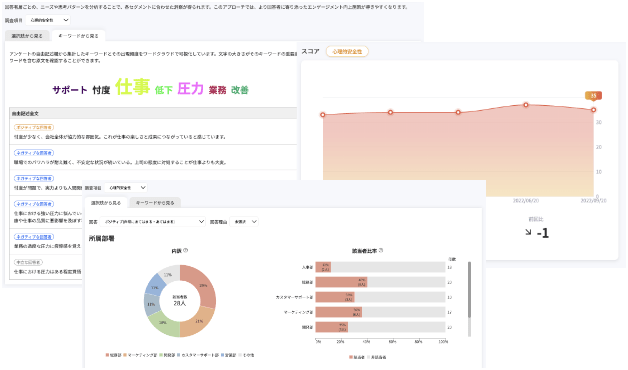This screenshot has height=370, width=628.
Task: Switch to first 選択肢から見る tab in top panel
Action: (27, 36)
